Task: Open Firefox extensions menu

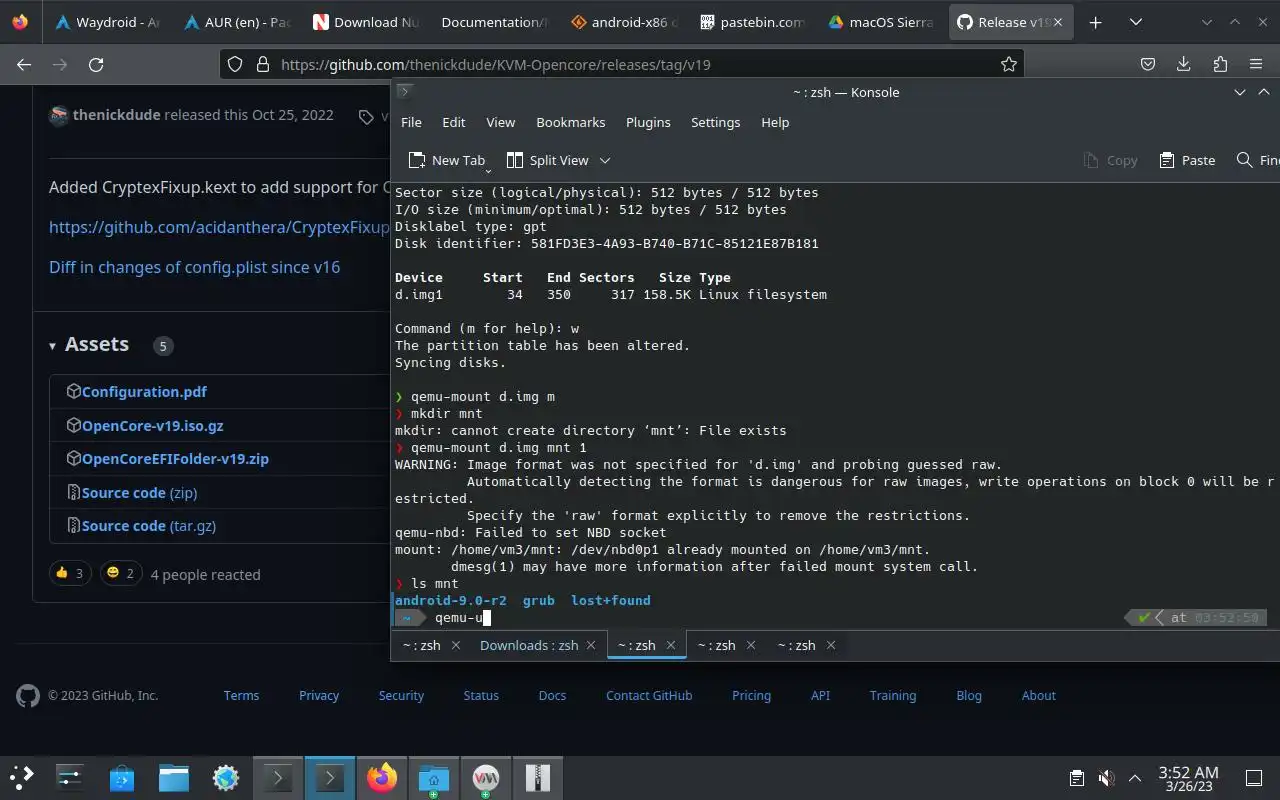Action: 1220,64
